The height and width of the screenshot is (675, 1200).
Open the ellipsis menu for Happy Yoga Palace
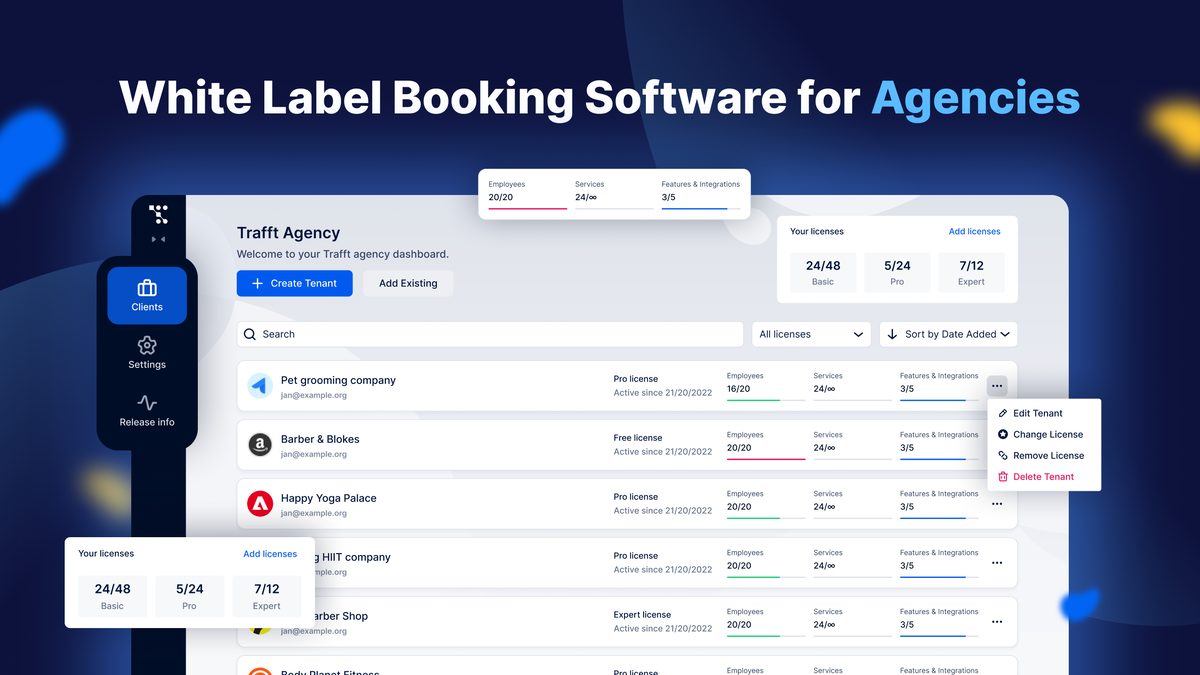996,503
